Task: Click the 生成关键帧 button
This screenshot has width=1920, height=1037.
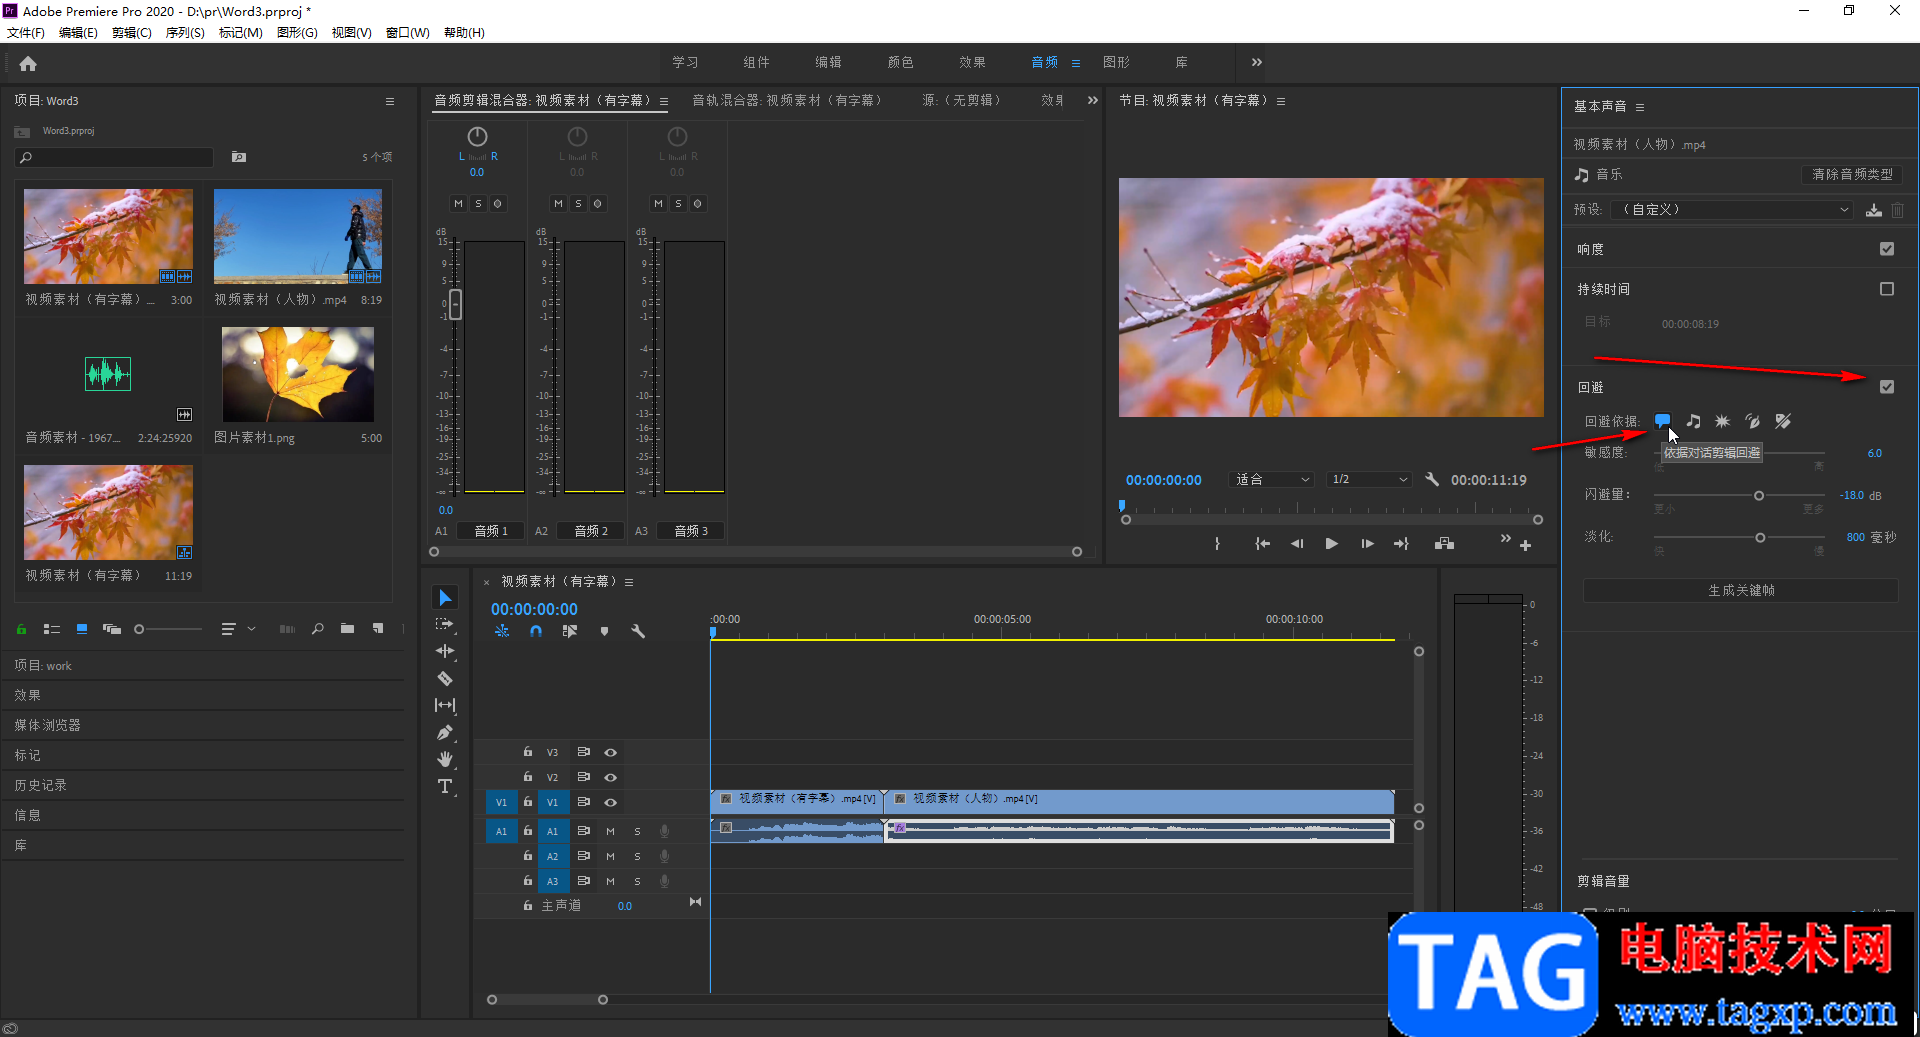Action: tap(1740, 591)
